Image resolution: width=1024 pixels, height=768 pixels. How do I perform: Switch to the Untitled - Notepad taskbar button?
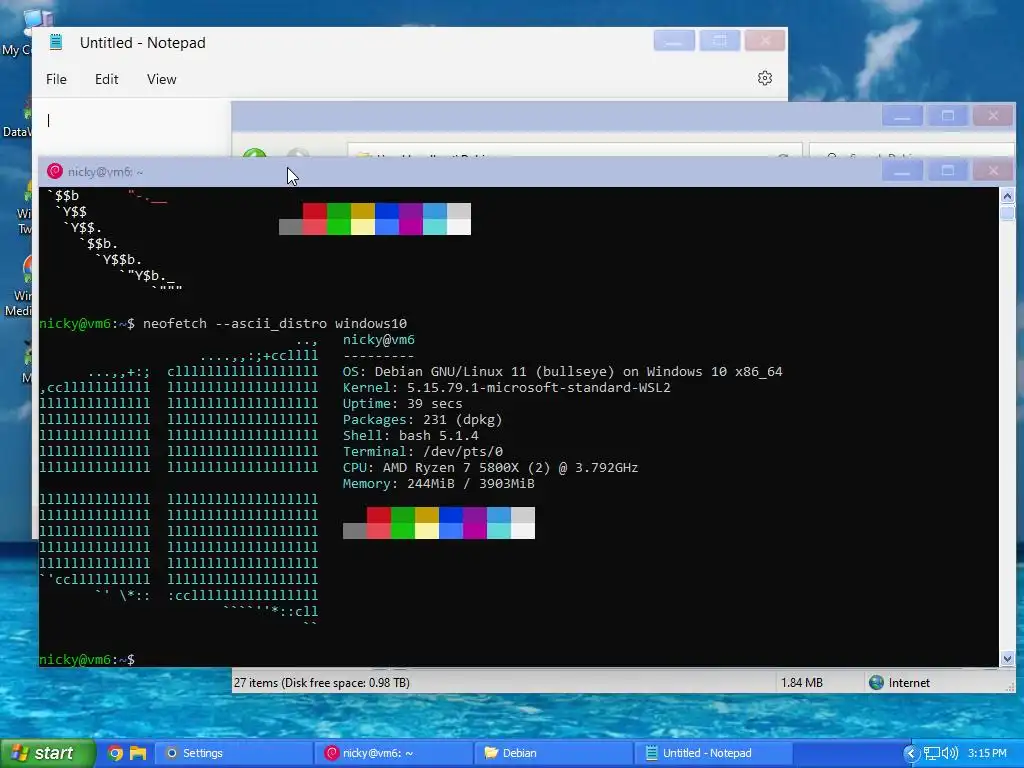[x=714, y=753]
